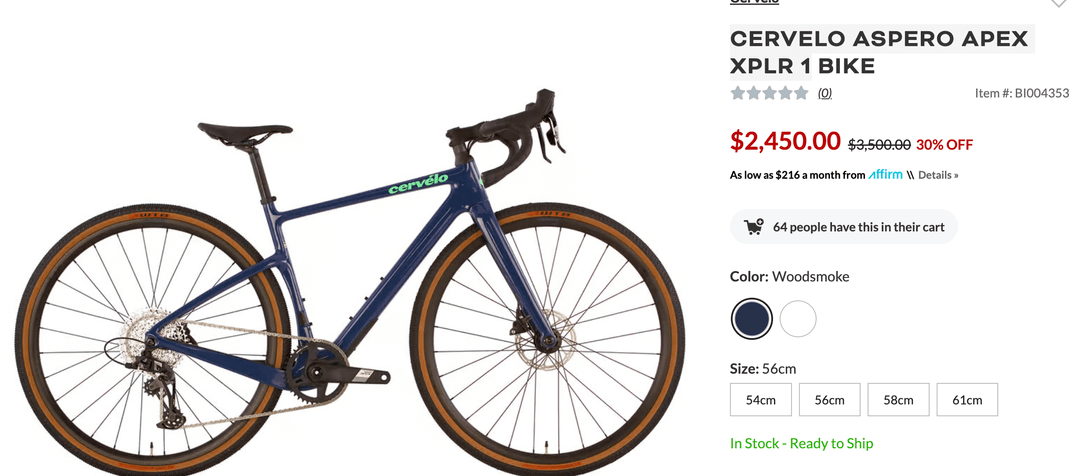Screen dimensions: 1080x476
Task: Click the Affirm logo
Action: 885,174
